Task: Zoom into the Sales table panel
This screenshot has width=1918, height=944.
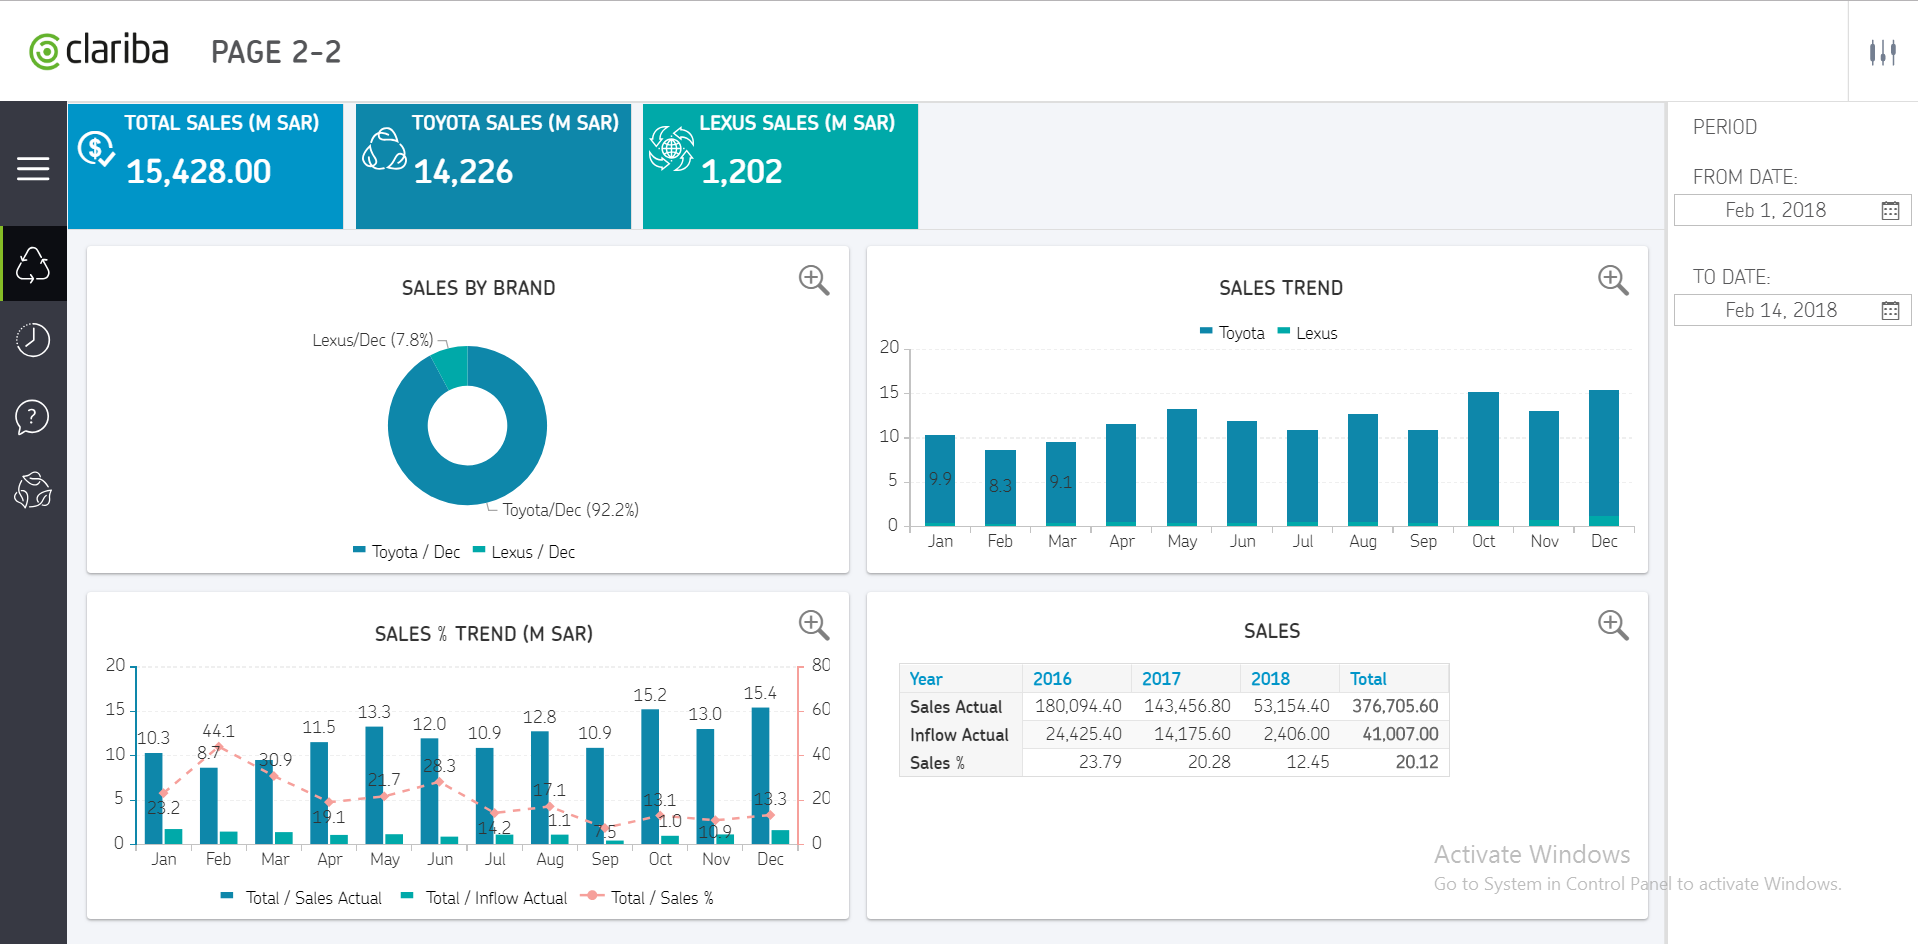Action: point(1613,625)
